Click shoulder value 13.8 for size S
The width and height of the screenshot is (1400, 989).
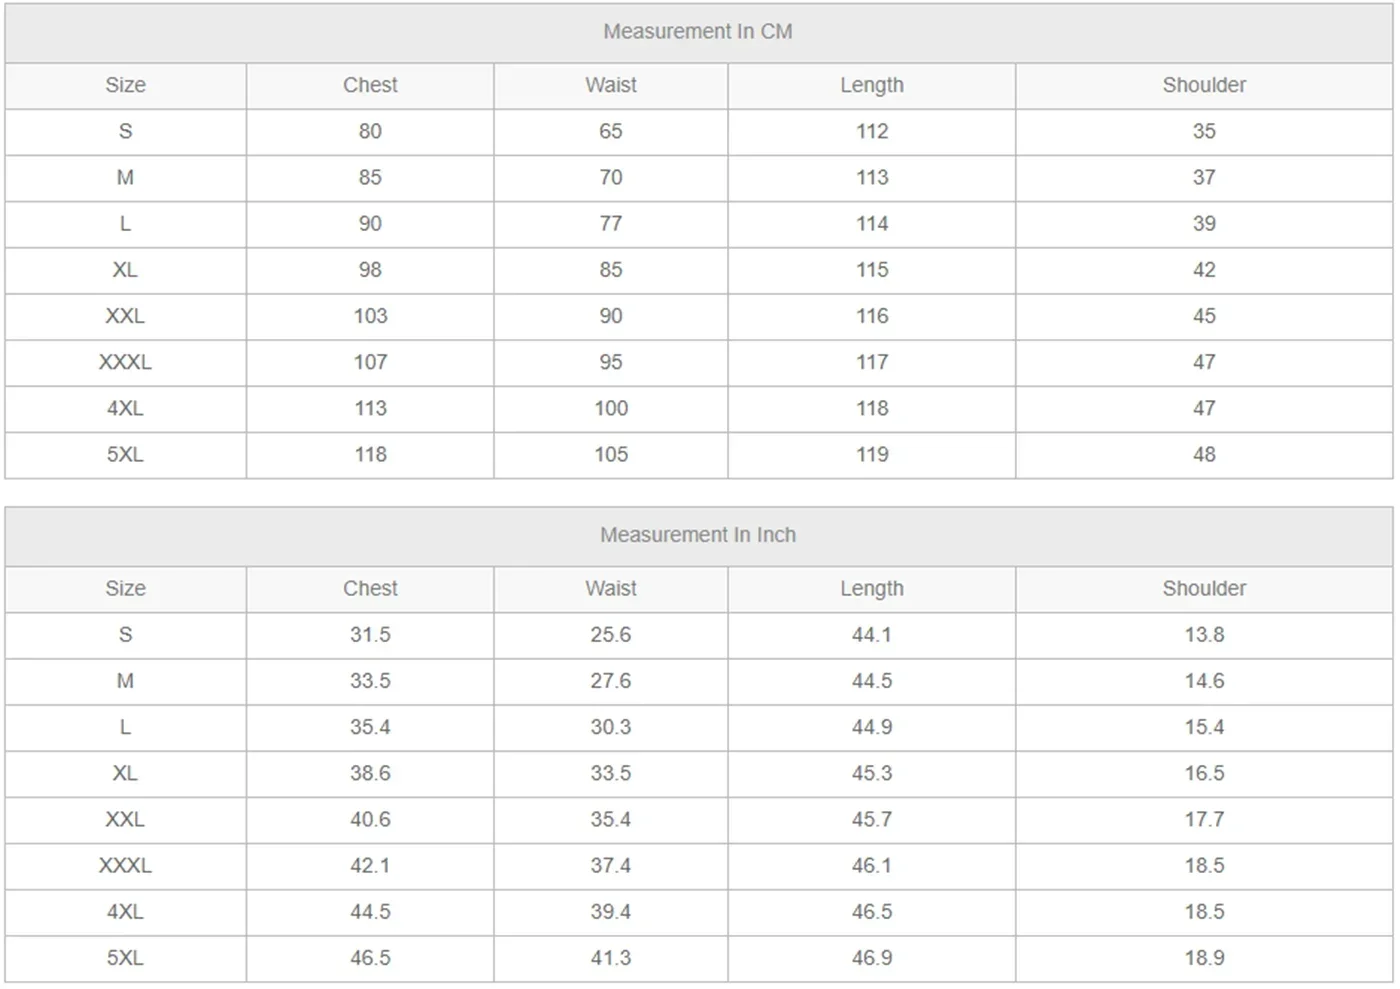coord(1204,635)
